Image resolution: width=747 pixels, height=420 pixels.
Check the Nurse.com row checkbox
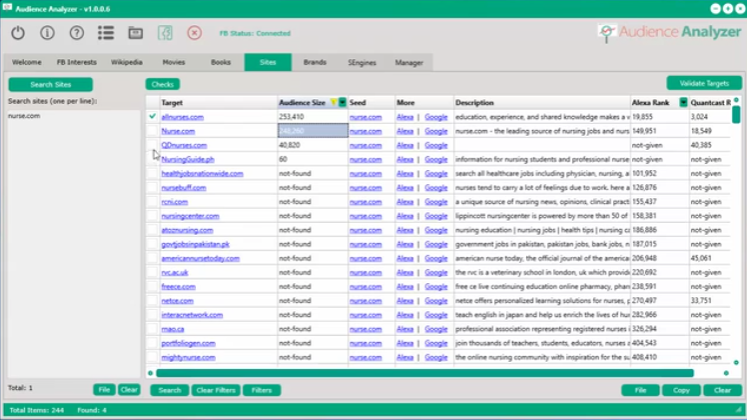tap(152, 130)
